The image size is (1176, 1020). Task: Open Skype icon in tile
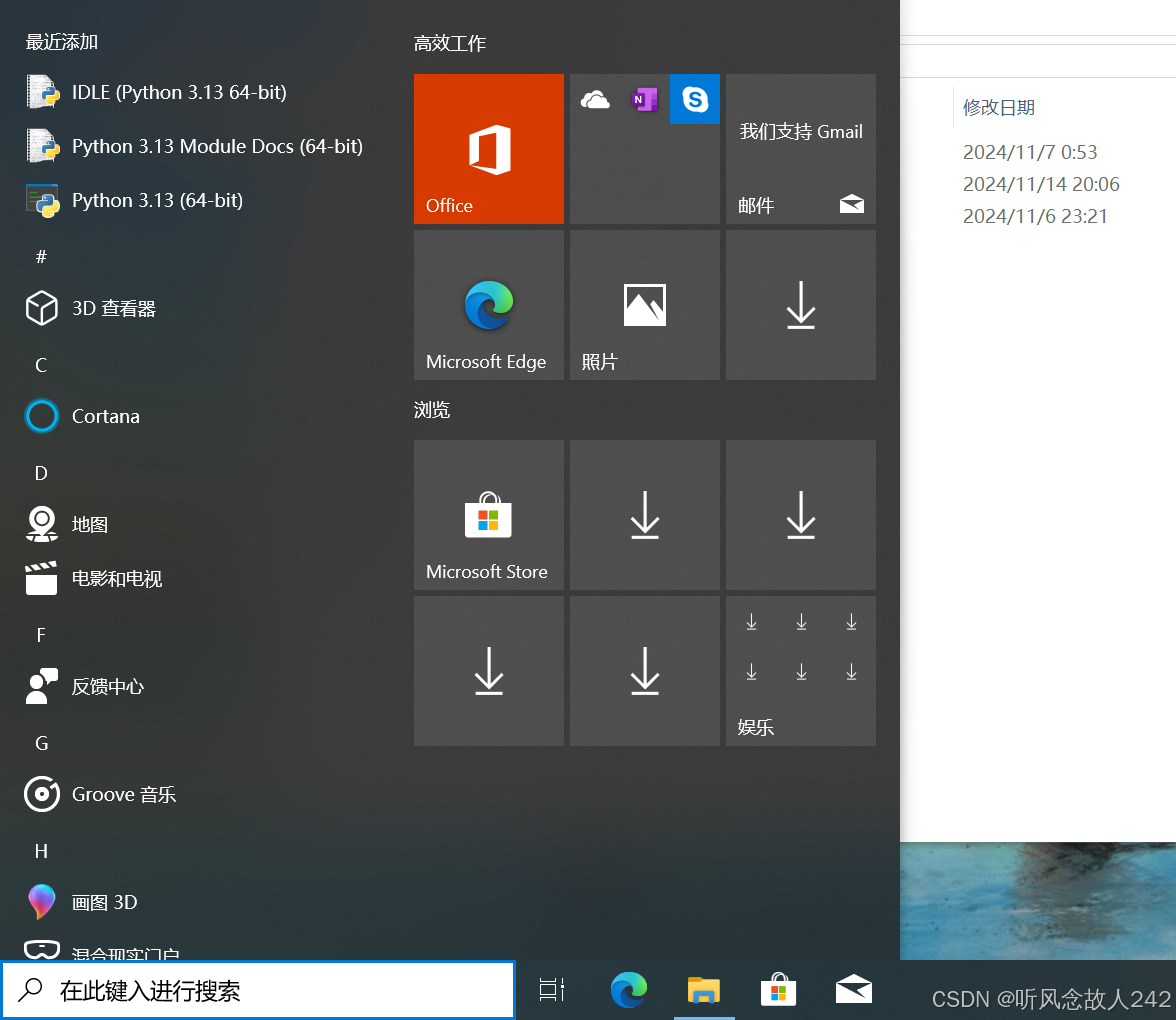[x=694, y=99]
